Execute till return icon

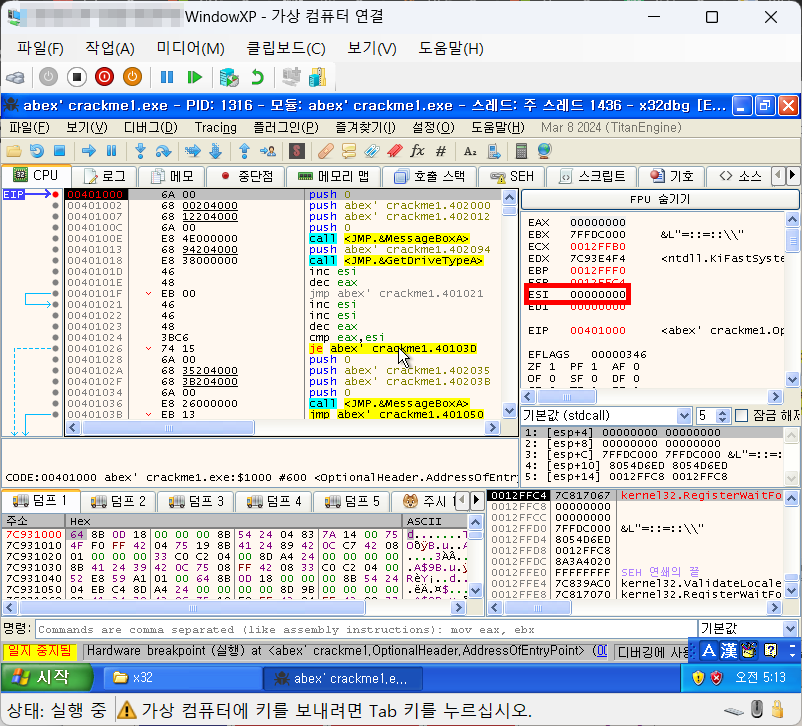pyautogui.click(x=244, y=151)
